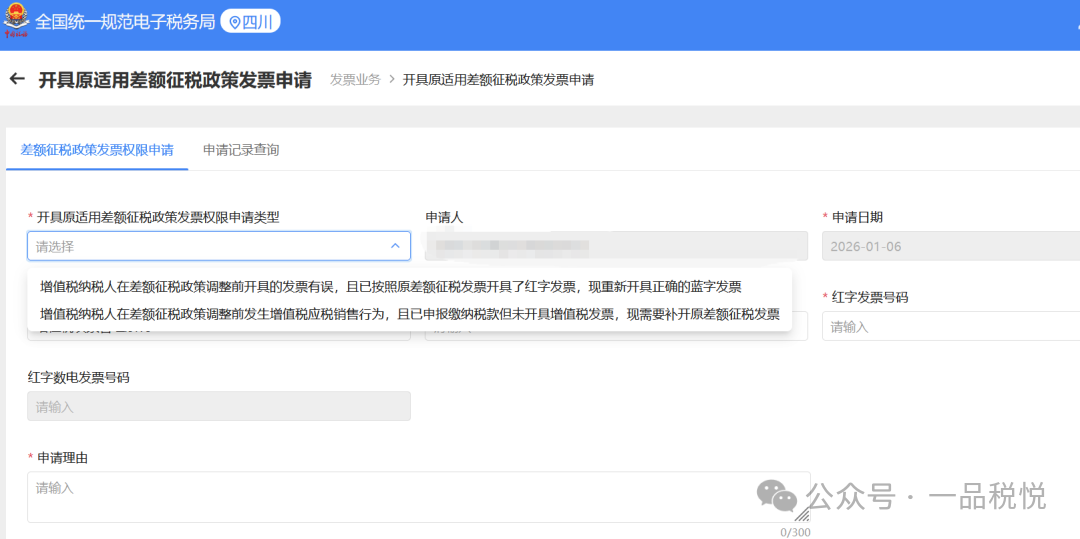Select the 差额征税政策发票权限申请 tab
This screenshot has width=1080, height=539.
[x=97, y=150]
